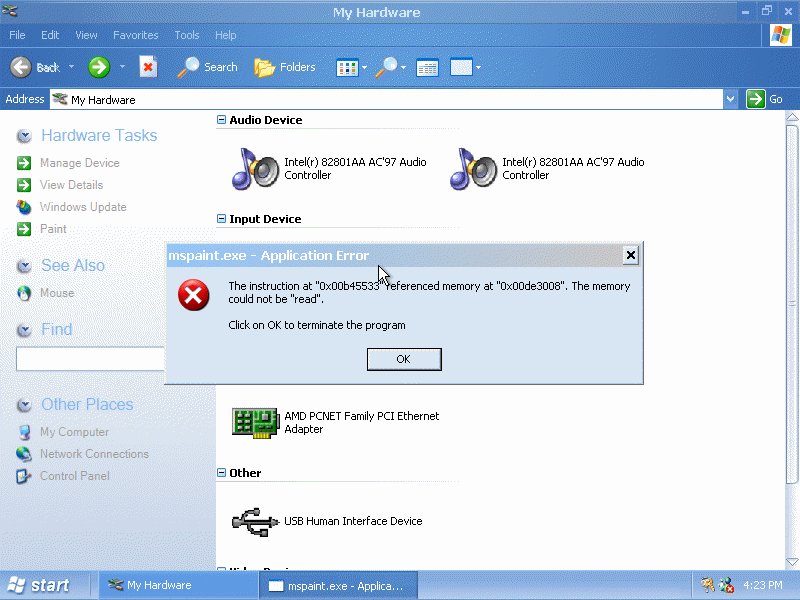800x600 pixels.
Task: Open Search from the toolbar
Action: click(x=208, y=67)
